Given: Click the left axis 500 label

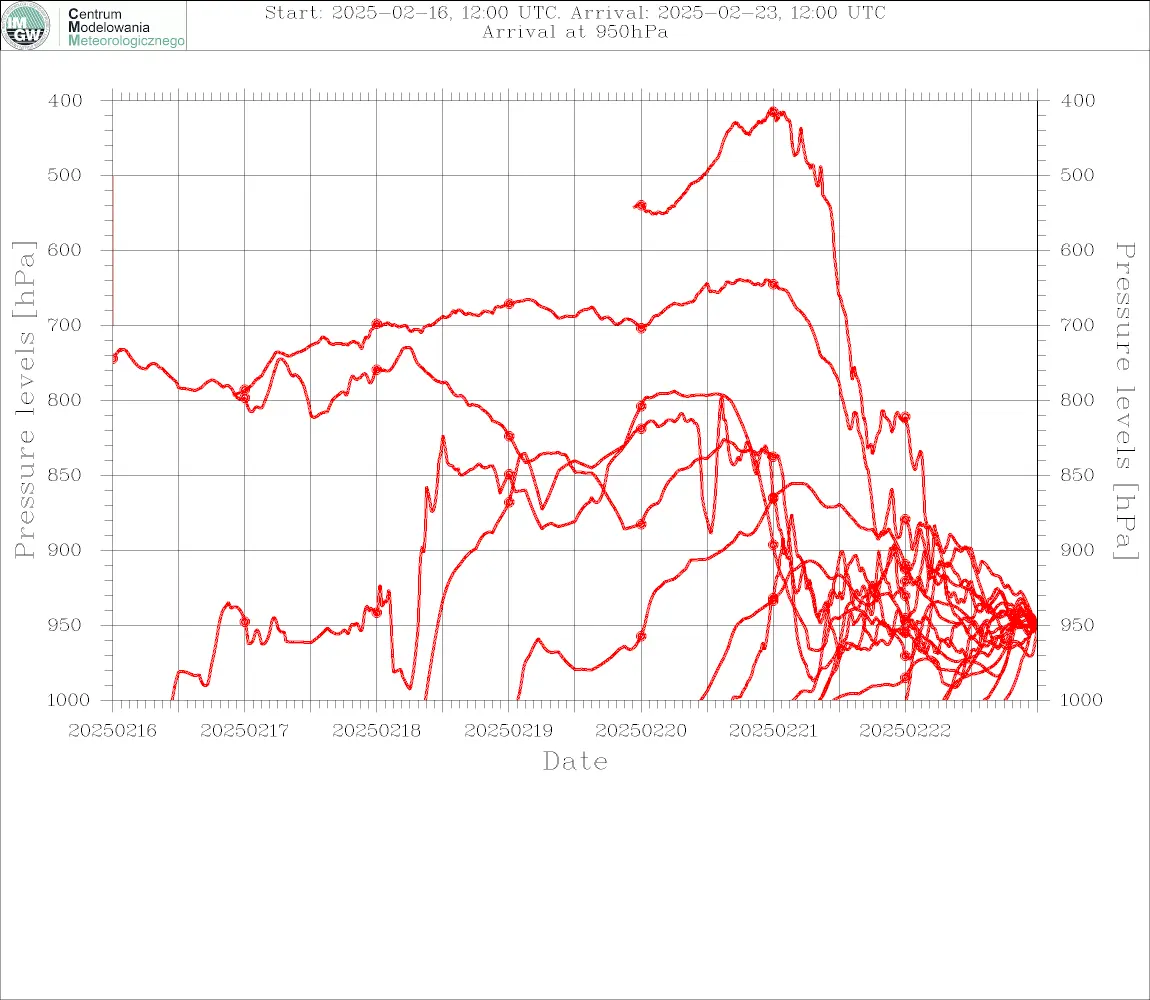Looking at the screenshot, I should click(x=65, y=175).
